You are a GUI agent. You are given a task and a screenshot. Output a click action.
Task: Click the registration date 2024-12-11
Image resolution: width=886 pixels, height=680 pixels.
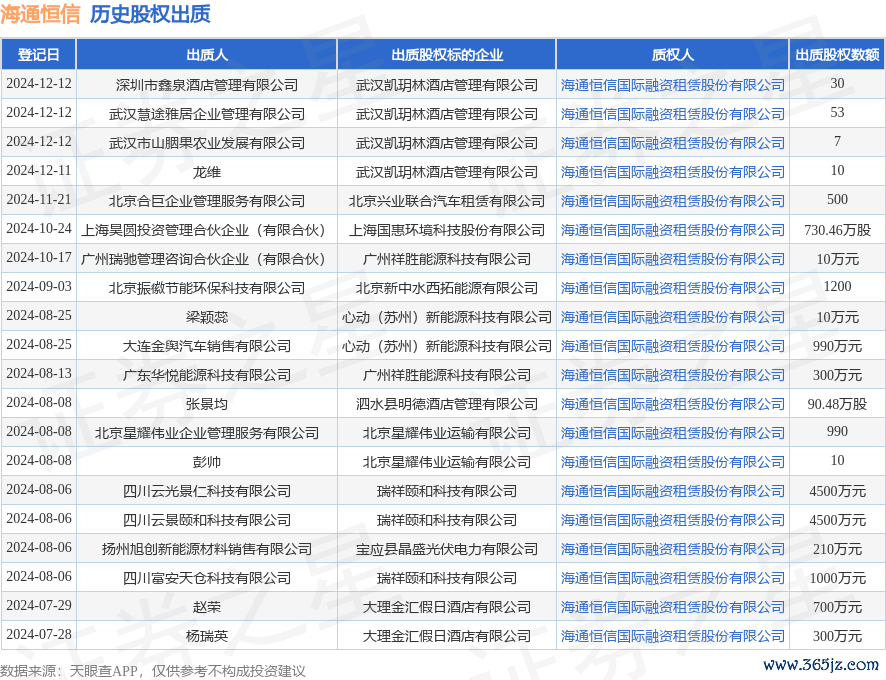[x=39, y=170]
